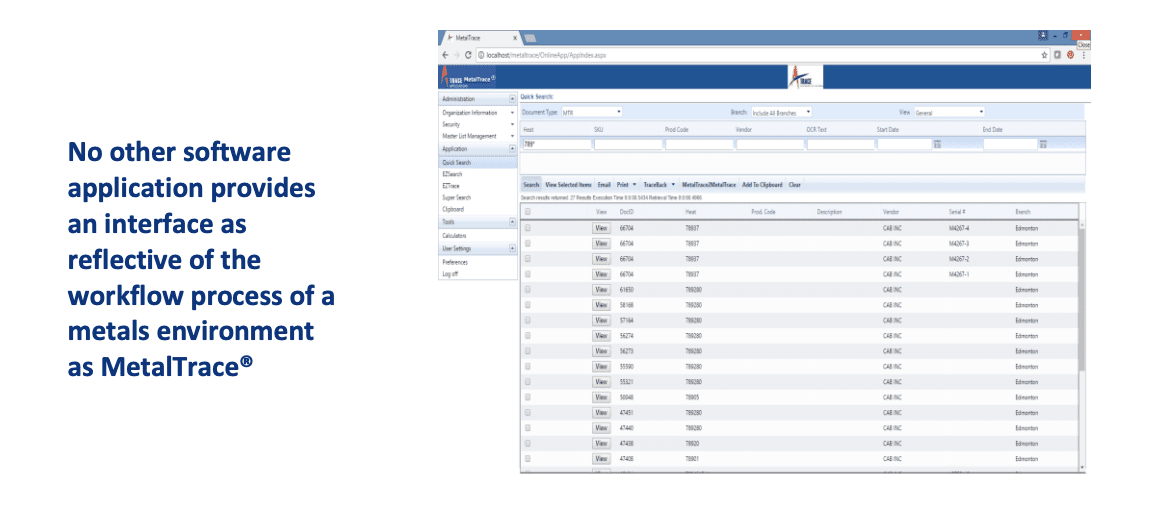Tick the select-all checkbox in the table header
Image resolution: width=1150 pixels, height=528 pixels.
click(528, 212)
